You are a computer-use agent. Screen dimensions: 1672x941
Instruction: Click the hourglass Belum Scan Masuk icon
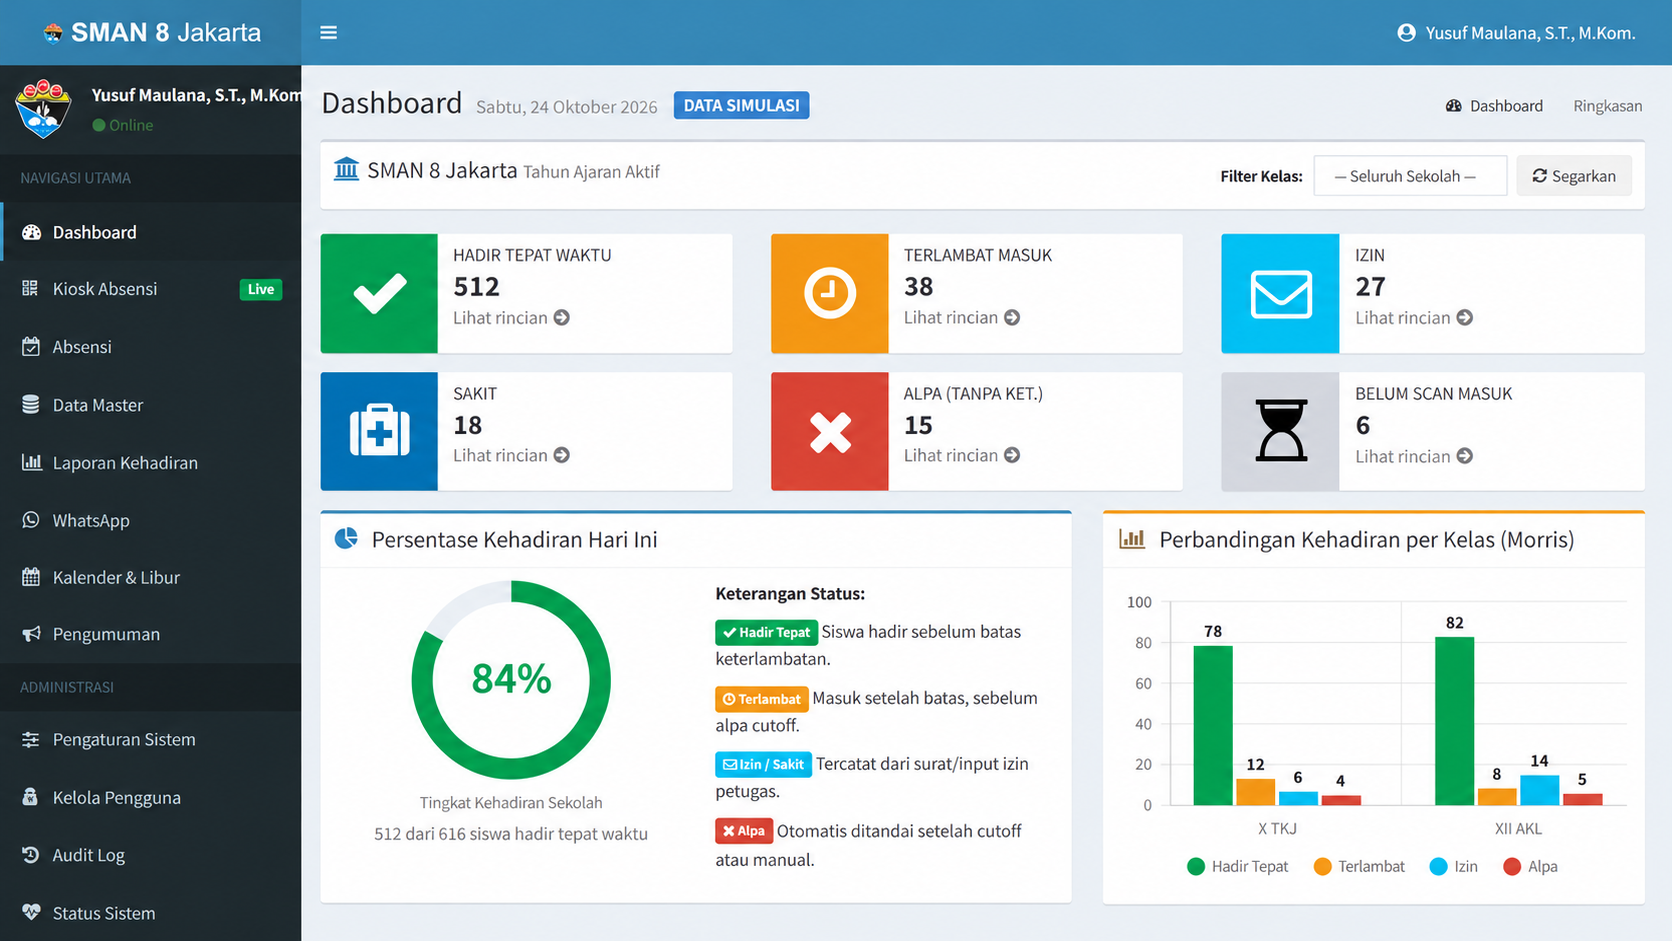tap(1280, 431)
